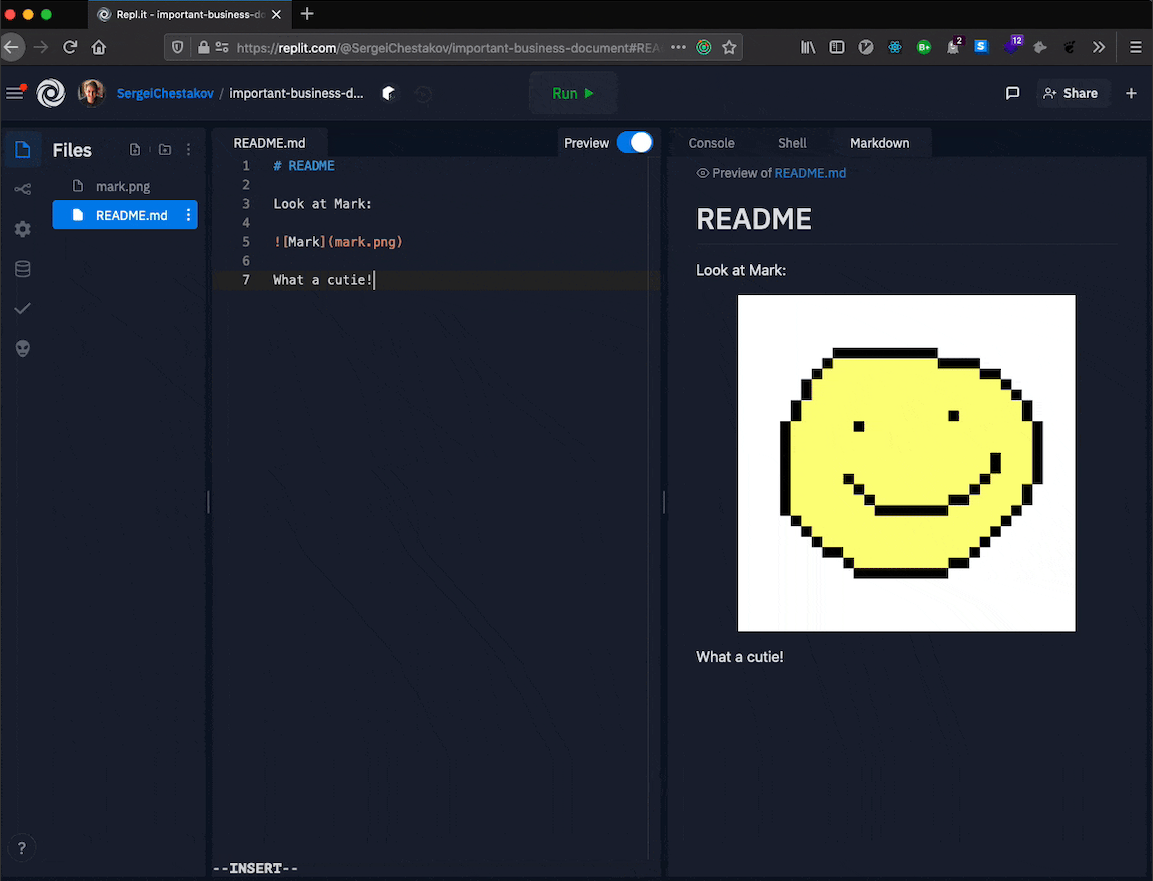Select the Version Control sidebar icon
This screenshot has width=1153, height=881.
[22, 188]
